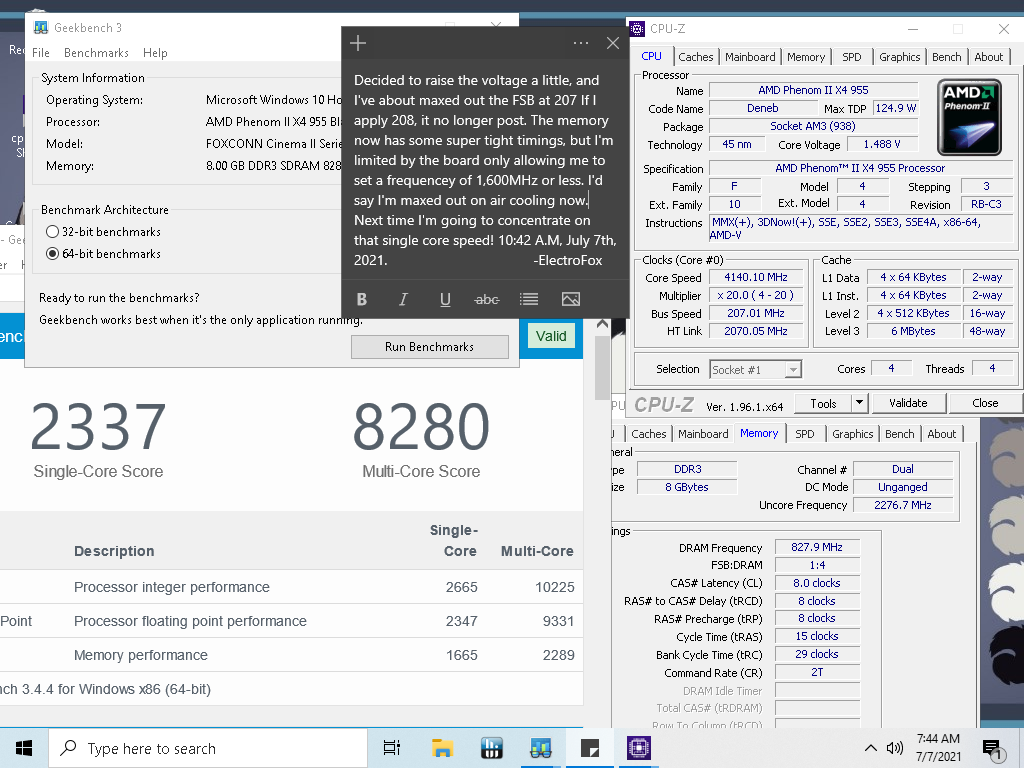Screen dimensions: 1024x768
Task: Click the Valid badge on results page
Action: [551, 336]
